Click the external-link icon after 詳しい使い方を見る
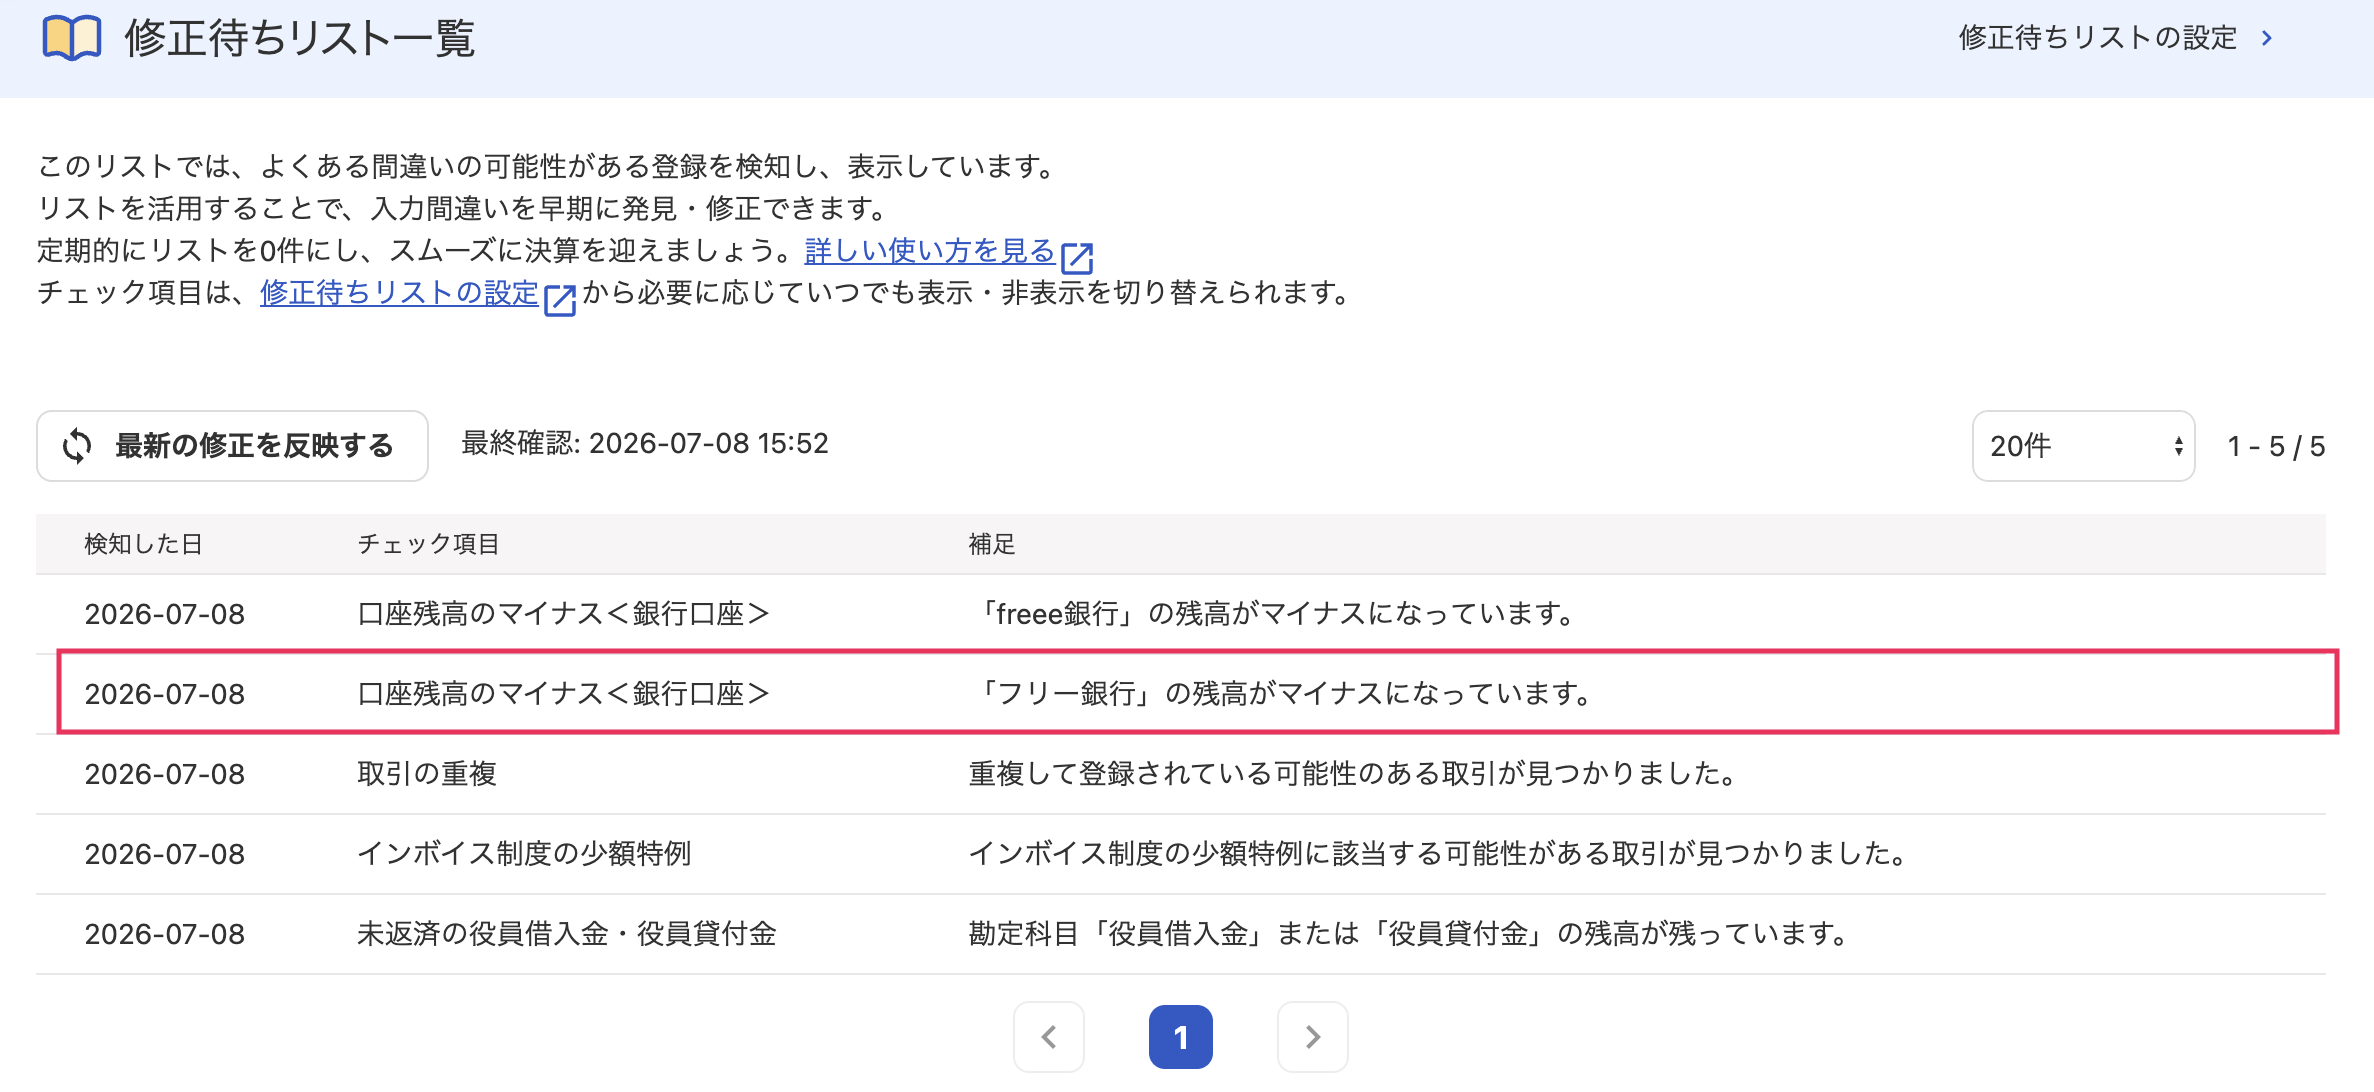The width and height of the screenshot is (2374, 1092). (x=1077, y=257)
